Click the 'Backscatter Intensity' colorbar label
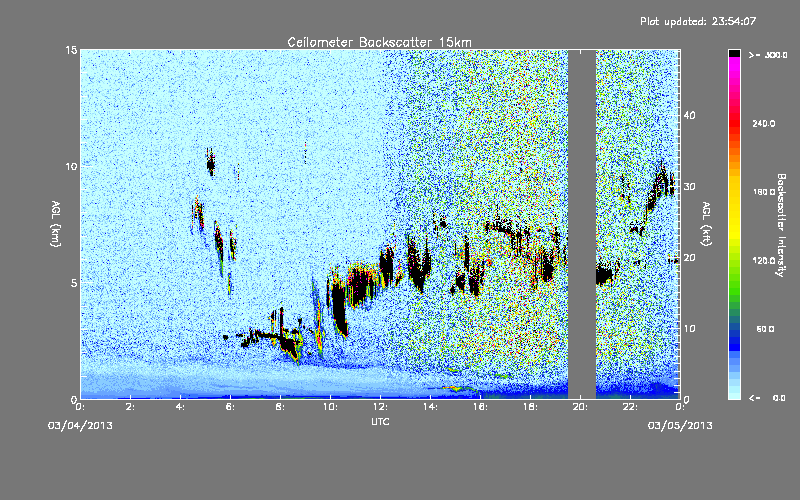The width and height of the screenshot is (800, 500). (x=781, y=225)
